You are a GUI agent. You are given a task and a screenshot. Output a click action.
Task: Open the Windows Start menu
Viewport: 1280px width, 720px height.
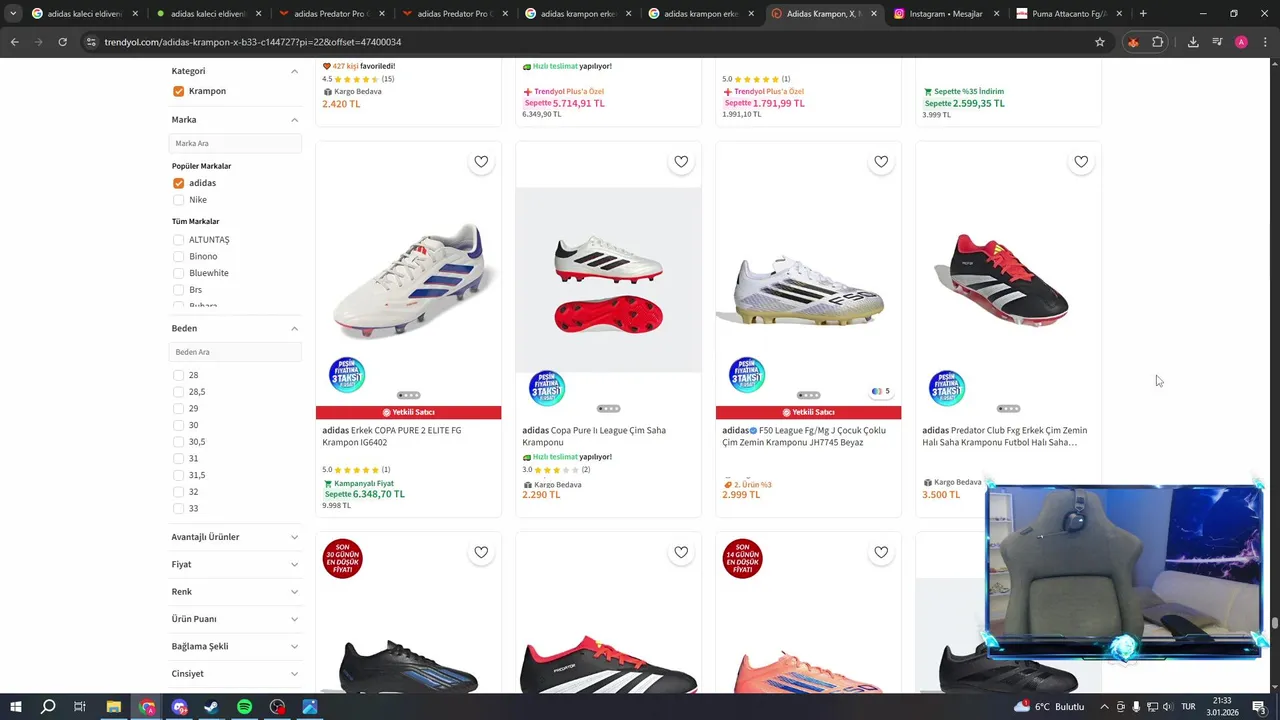pyautogui.click(x=16, y=707)
